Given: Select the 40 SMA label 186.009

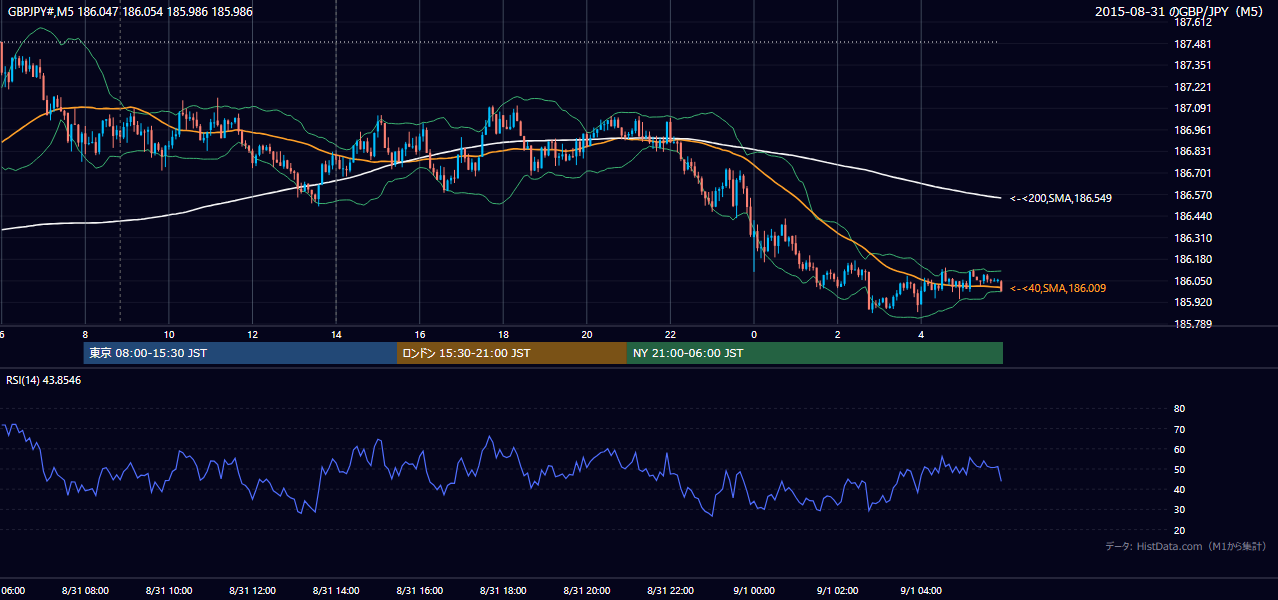Looking at the screenshot, I should [x=1058, y=288].
